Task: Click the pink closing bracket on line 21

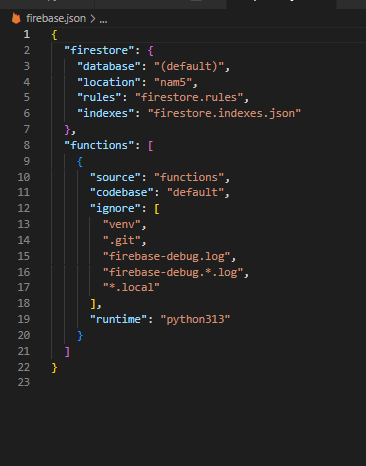Action: 67,352
